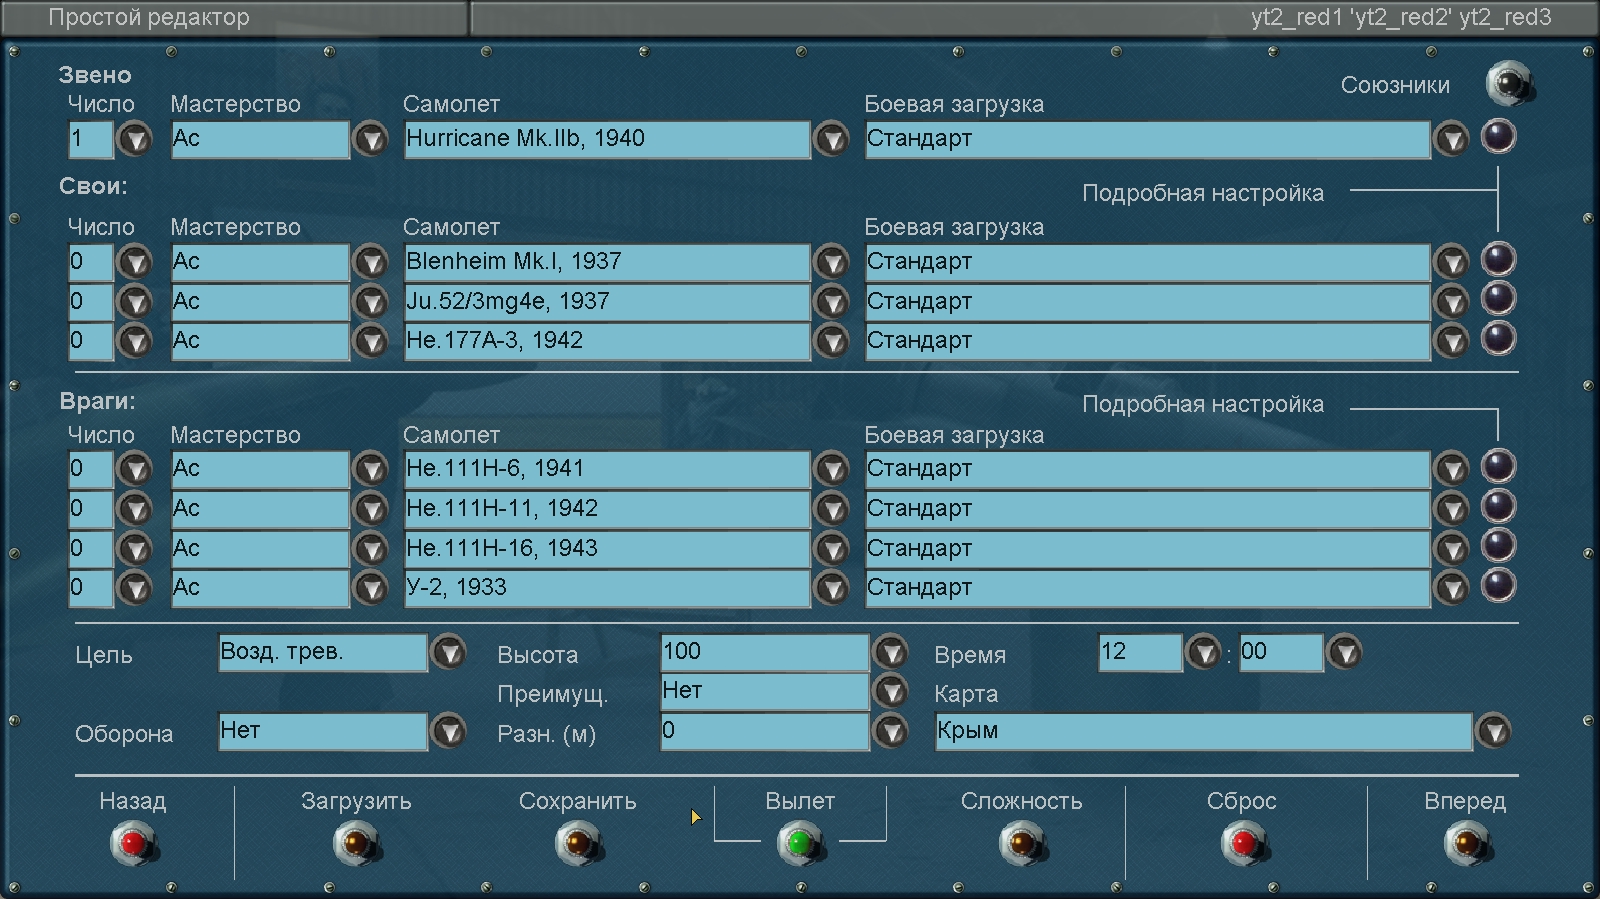Open detailed setup for У-2, 1933 row
The height and width of the screenshot is (899, 1600).
pyautogui.click(x=1498, y=585)
